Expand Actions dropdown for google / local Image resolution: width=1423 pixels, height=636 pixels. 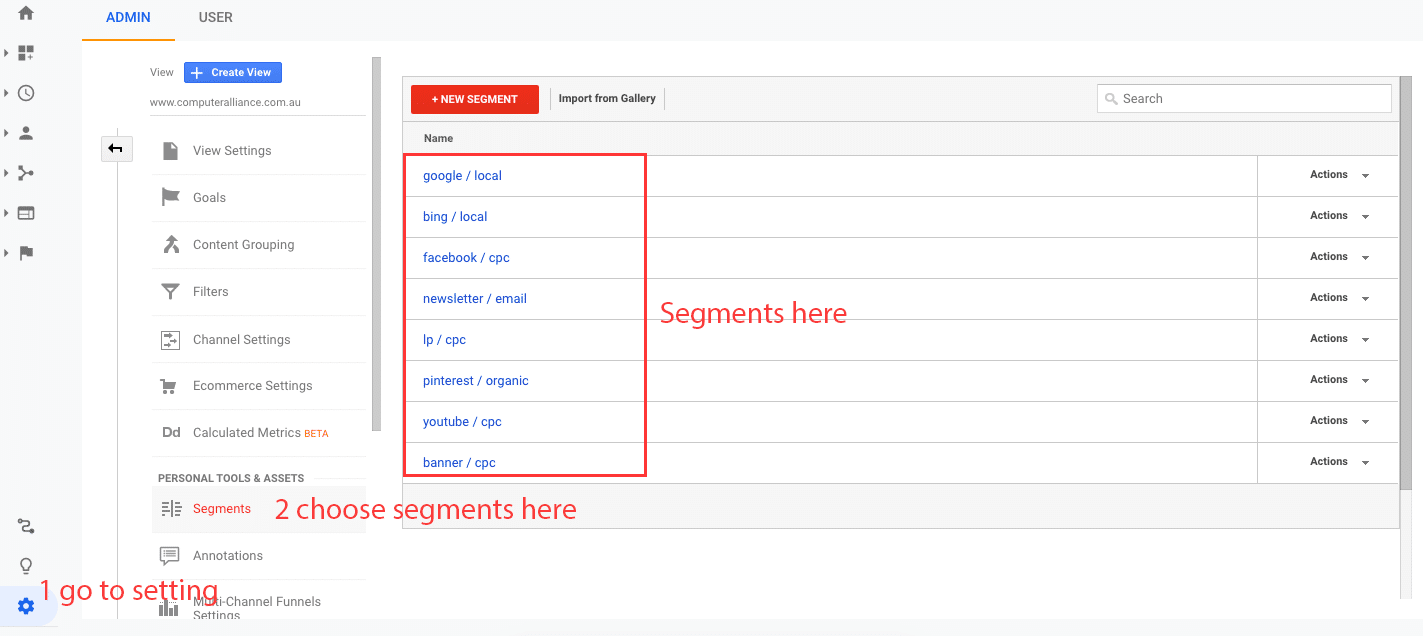click(1339, 175)
